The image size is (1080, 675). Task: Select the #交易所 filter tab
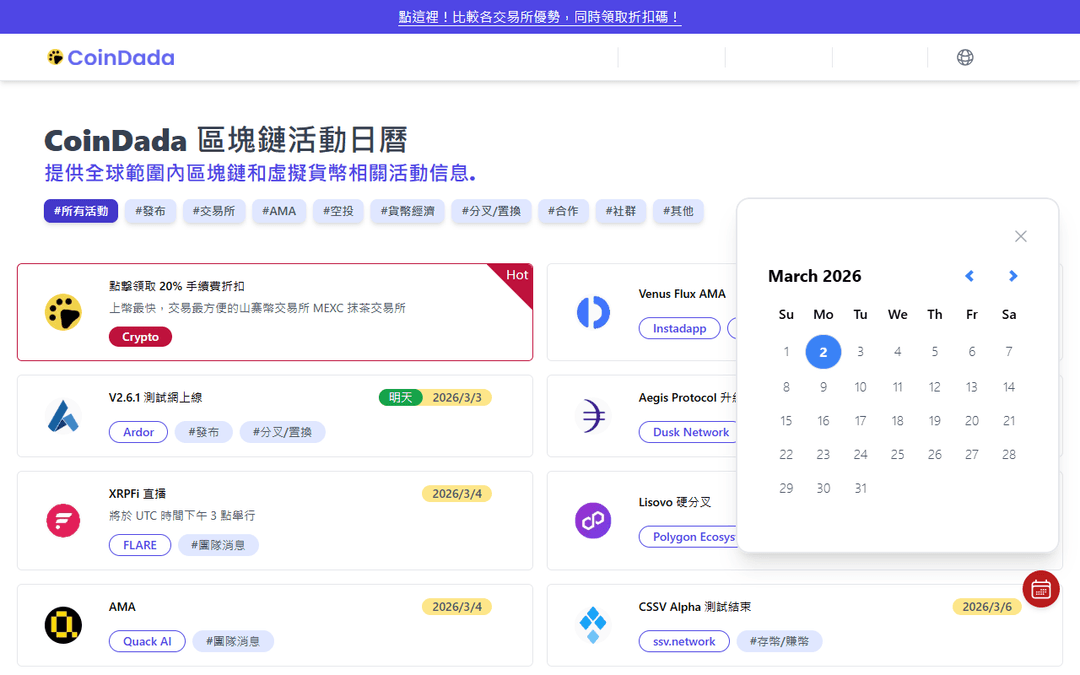(214, 211)
